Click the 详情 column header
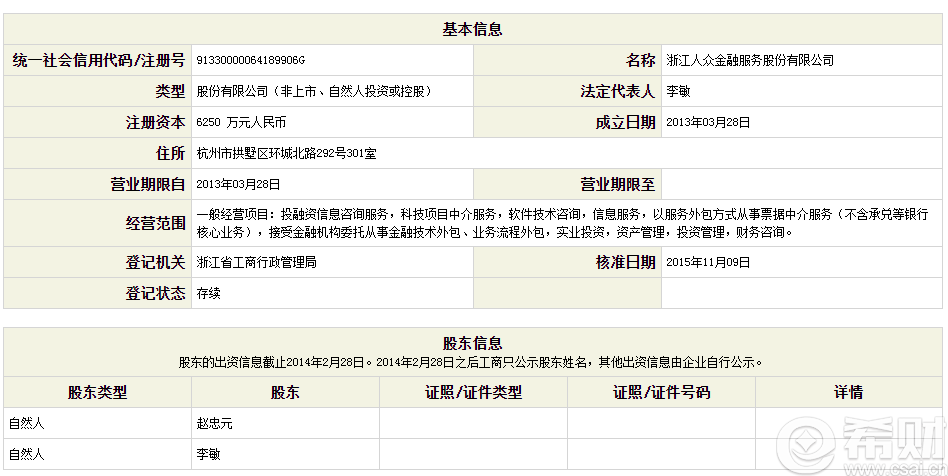948x476 pixels. pyautogui.click(x=848, y=393)
